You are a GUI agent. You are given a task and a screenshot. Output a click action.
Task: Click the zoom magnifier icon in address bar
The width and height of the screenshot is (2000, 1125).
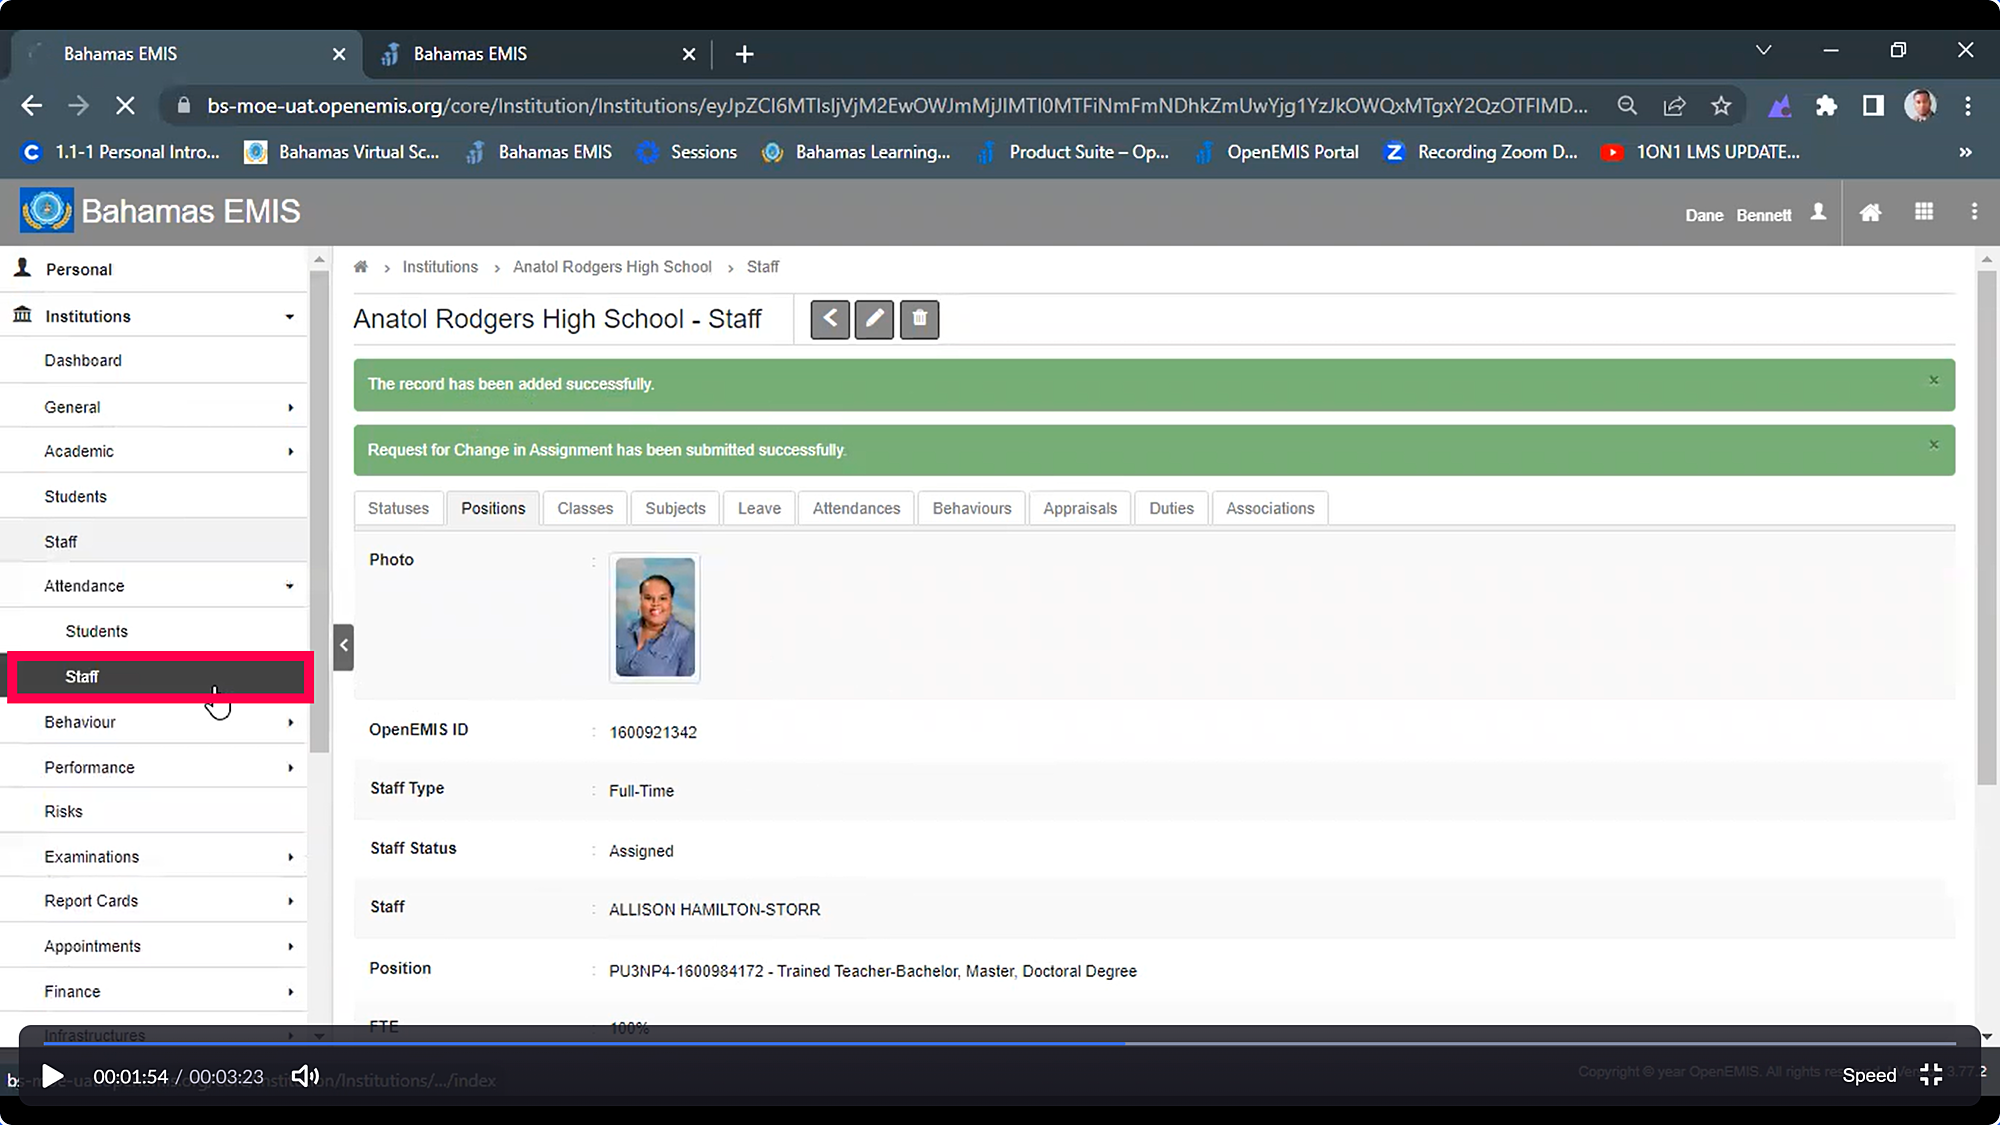1627,106
